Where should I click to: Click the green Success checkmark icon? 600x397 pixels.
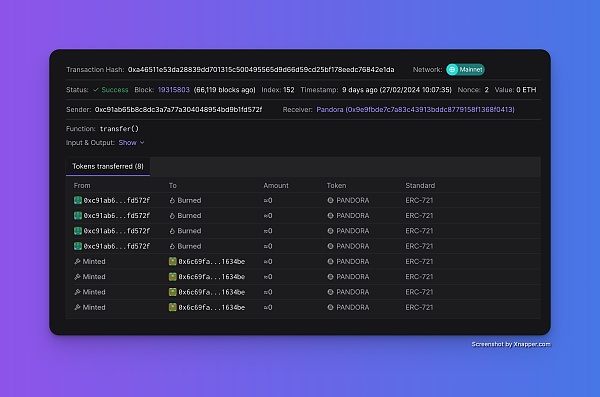click(x=96, y=90)
